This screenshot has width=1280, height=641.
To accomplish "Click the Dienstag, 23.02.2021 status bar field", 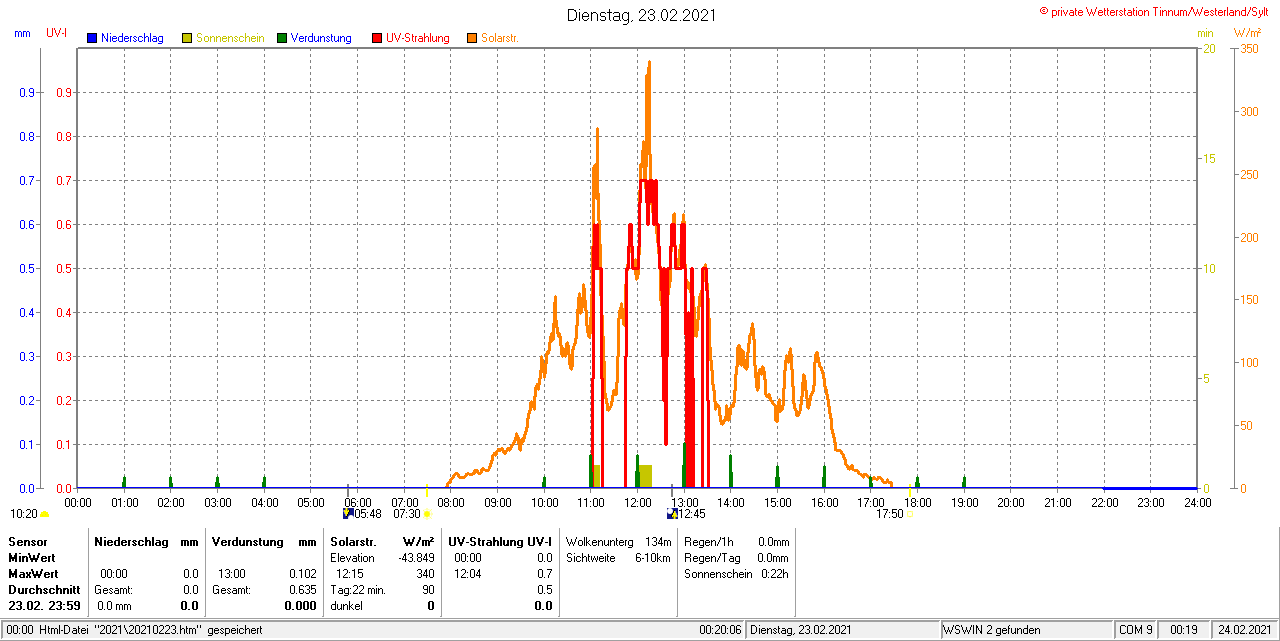I will coord(843,630).
